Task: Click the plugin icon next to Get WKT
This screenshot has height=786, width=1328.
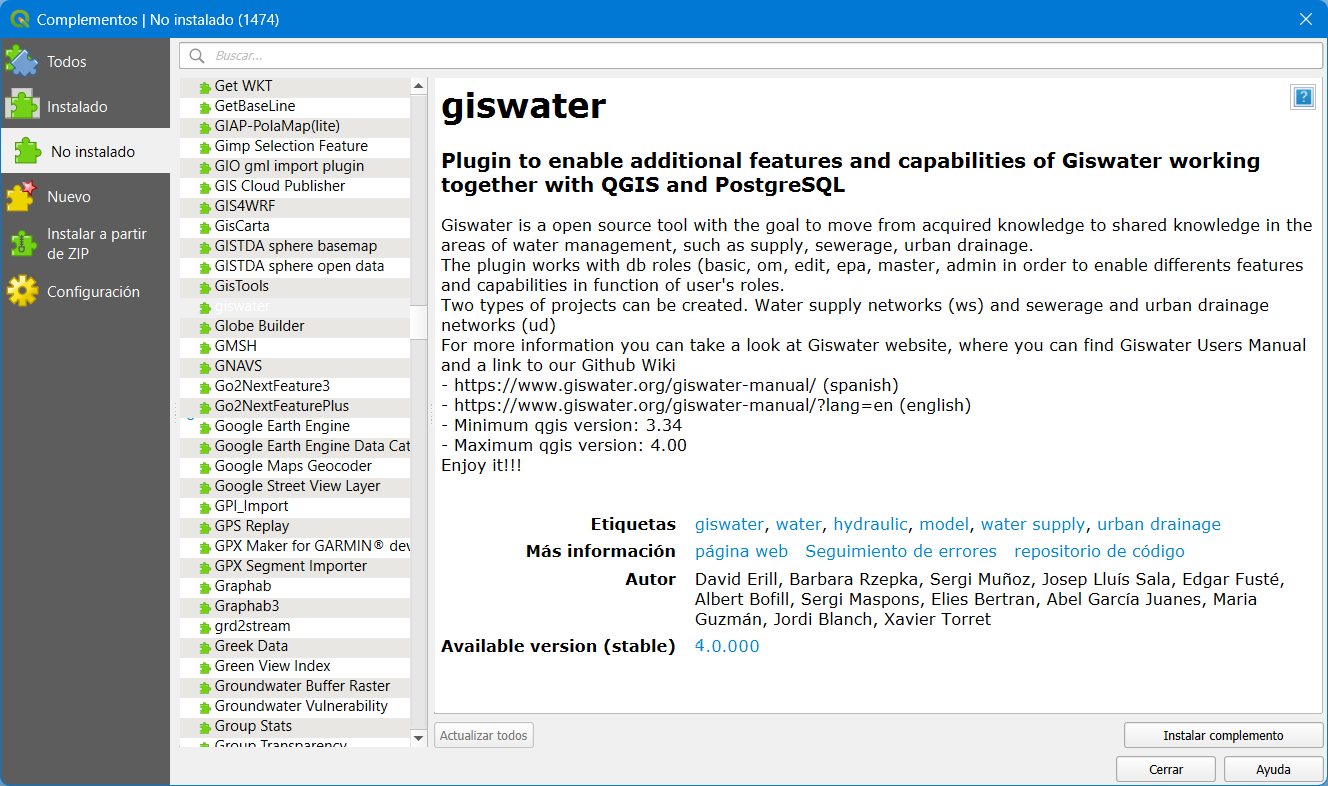Action: point(205,87)
